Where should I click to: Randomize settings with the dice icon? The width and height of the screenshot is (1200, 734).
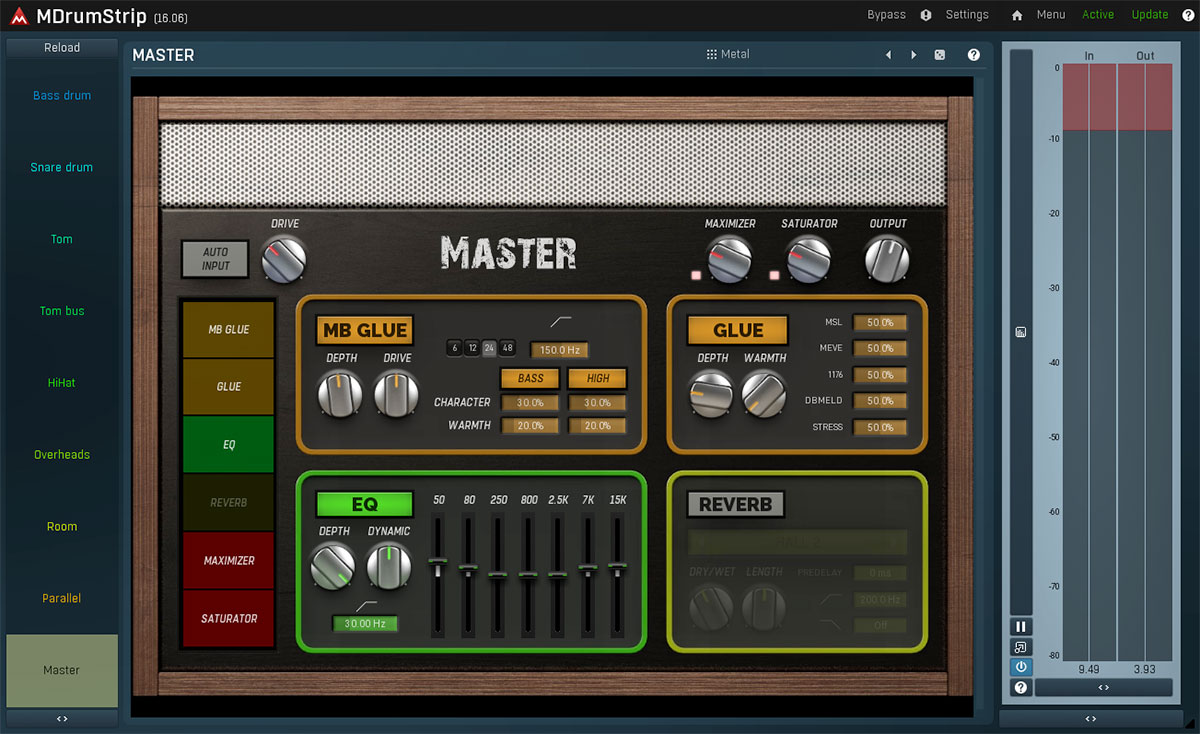click(940, 55)
